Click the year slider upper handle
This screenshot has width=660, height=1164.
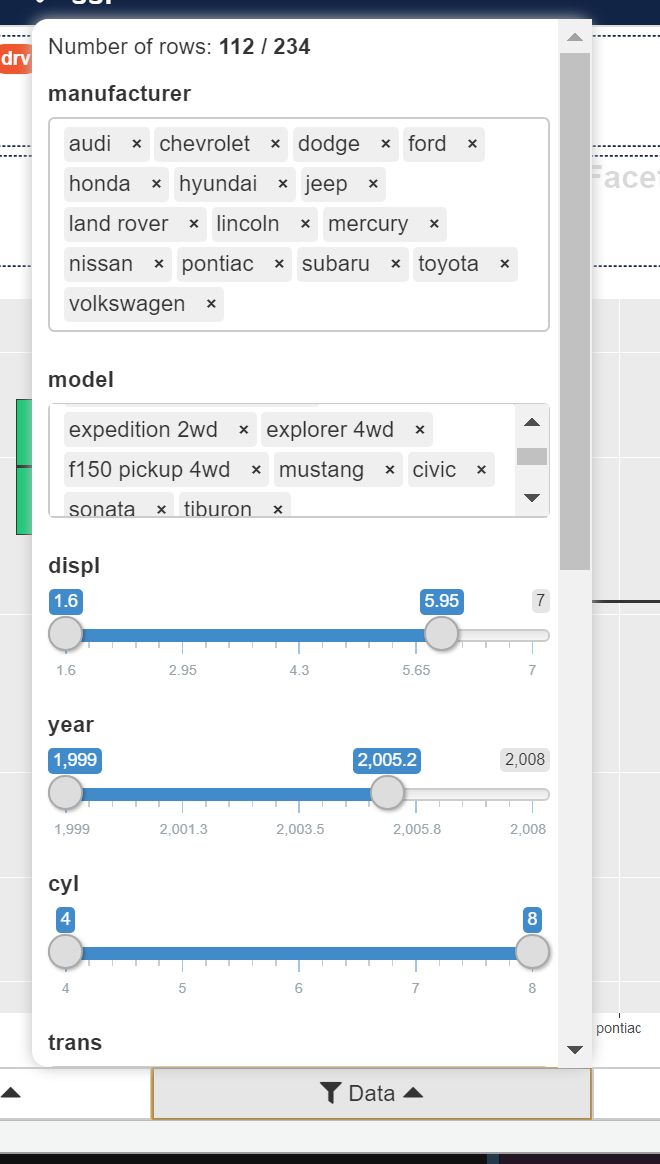click(x=387, y=793)
